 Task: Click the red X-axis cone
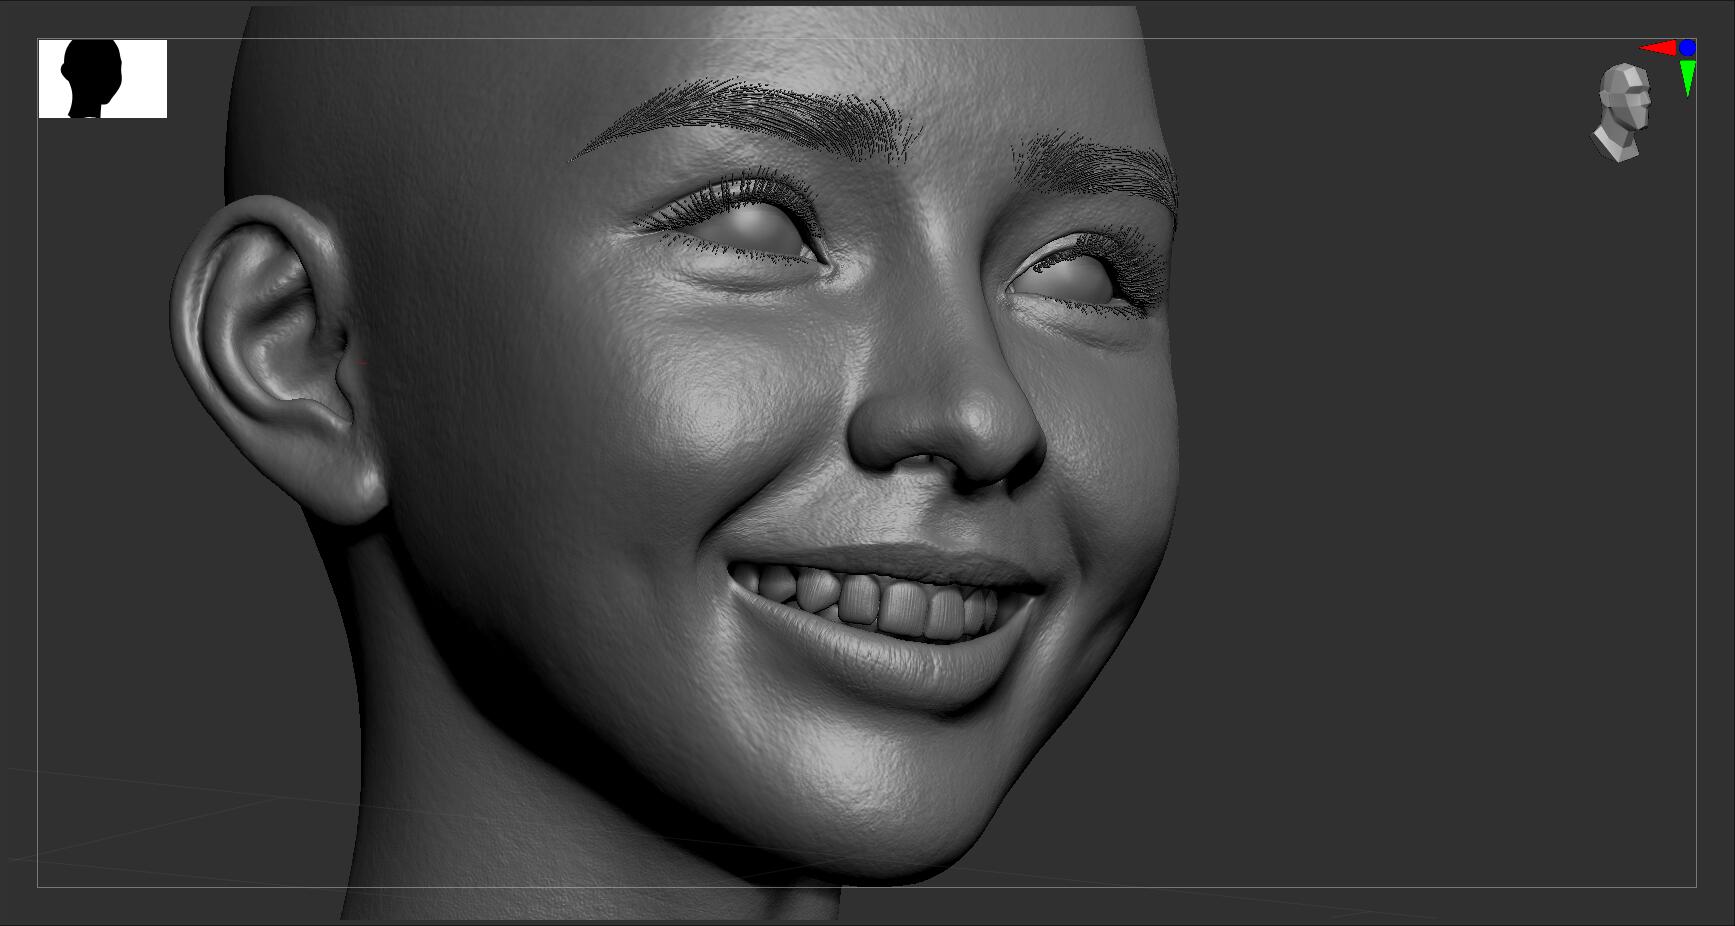[1659, 48]
